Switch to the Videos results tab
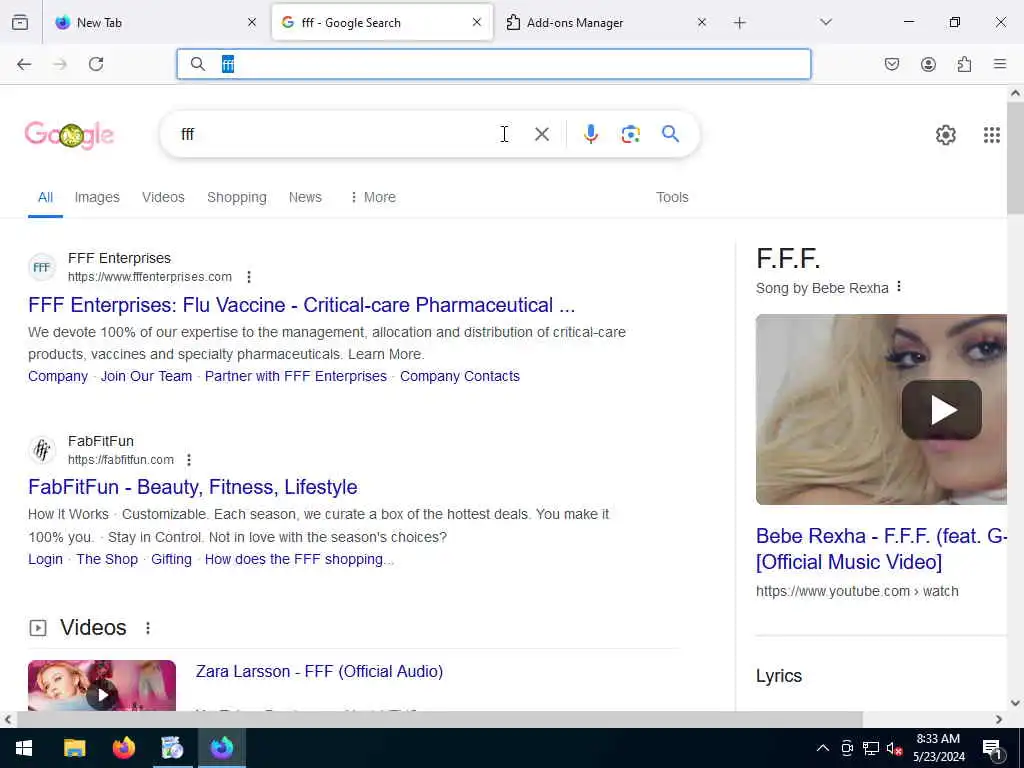 pyautogui.click(x=163, y=197)
